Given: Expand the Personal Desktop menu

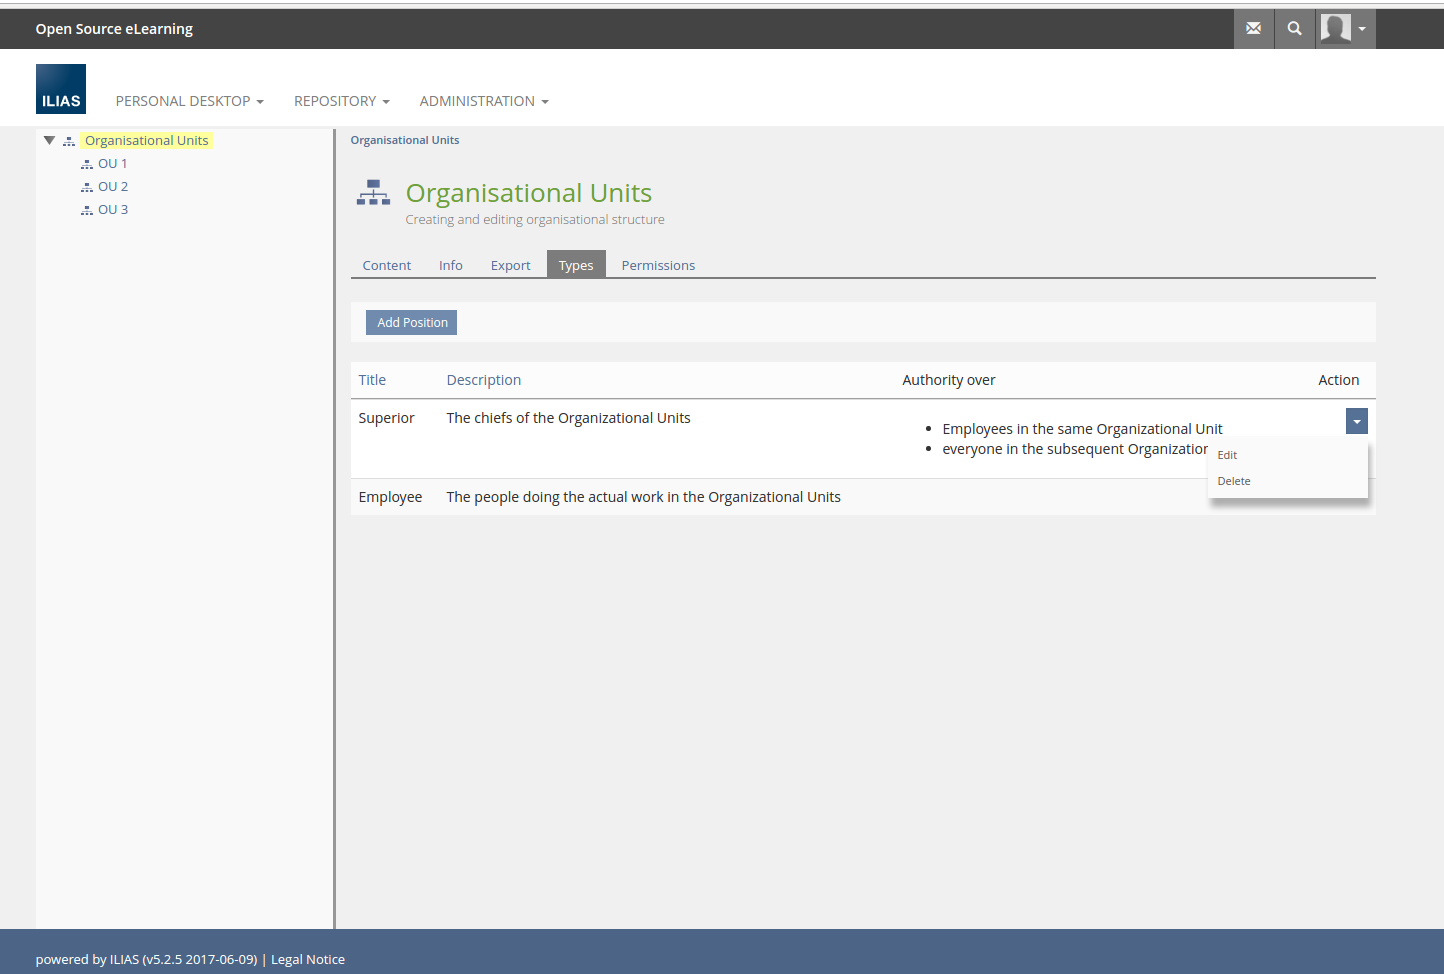Looking at the screenshot, I should click(x=189, y=101).
